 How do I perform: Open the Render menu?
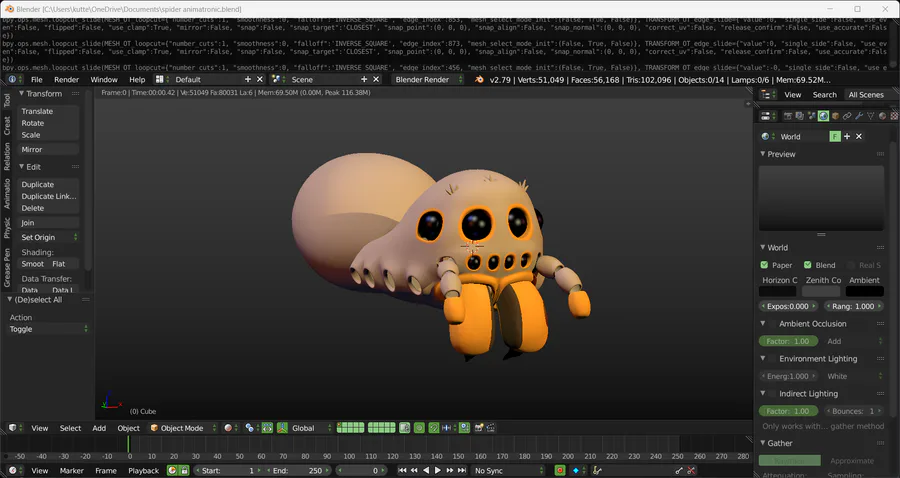[67, 79]
